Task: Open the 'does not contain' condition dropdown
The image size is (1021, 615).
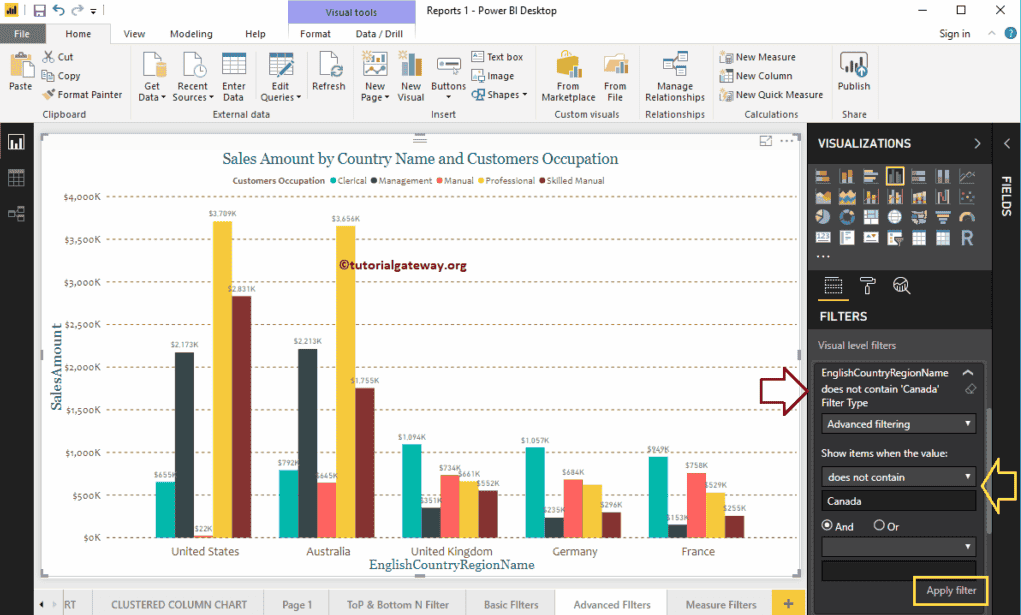Action: tap(898, 477)
